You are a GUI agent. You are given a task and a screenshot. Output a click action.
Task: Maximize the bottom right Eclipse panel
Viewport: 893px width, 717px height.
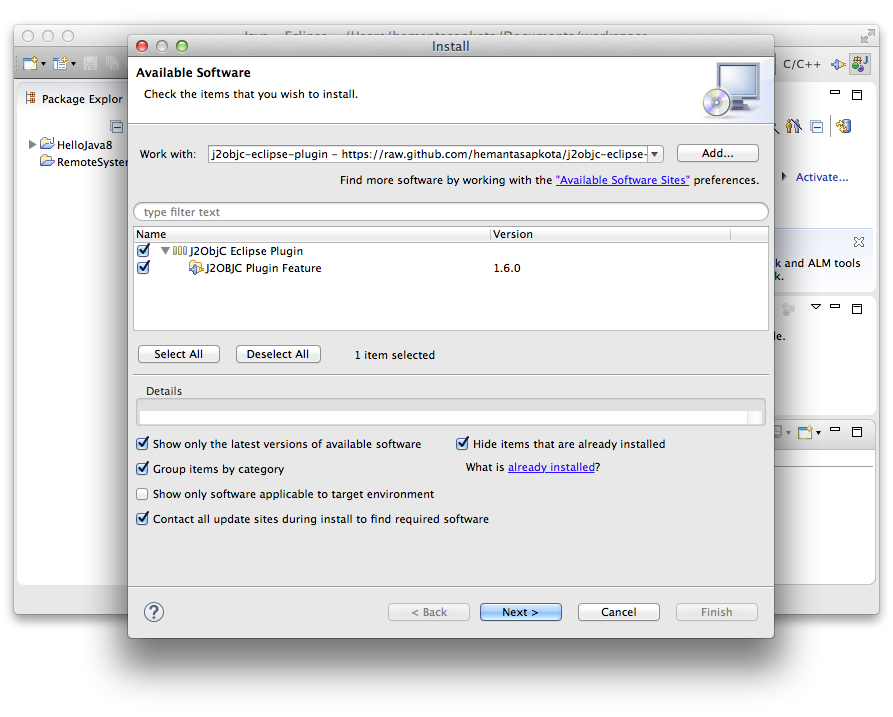(857, 432)
